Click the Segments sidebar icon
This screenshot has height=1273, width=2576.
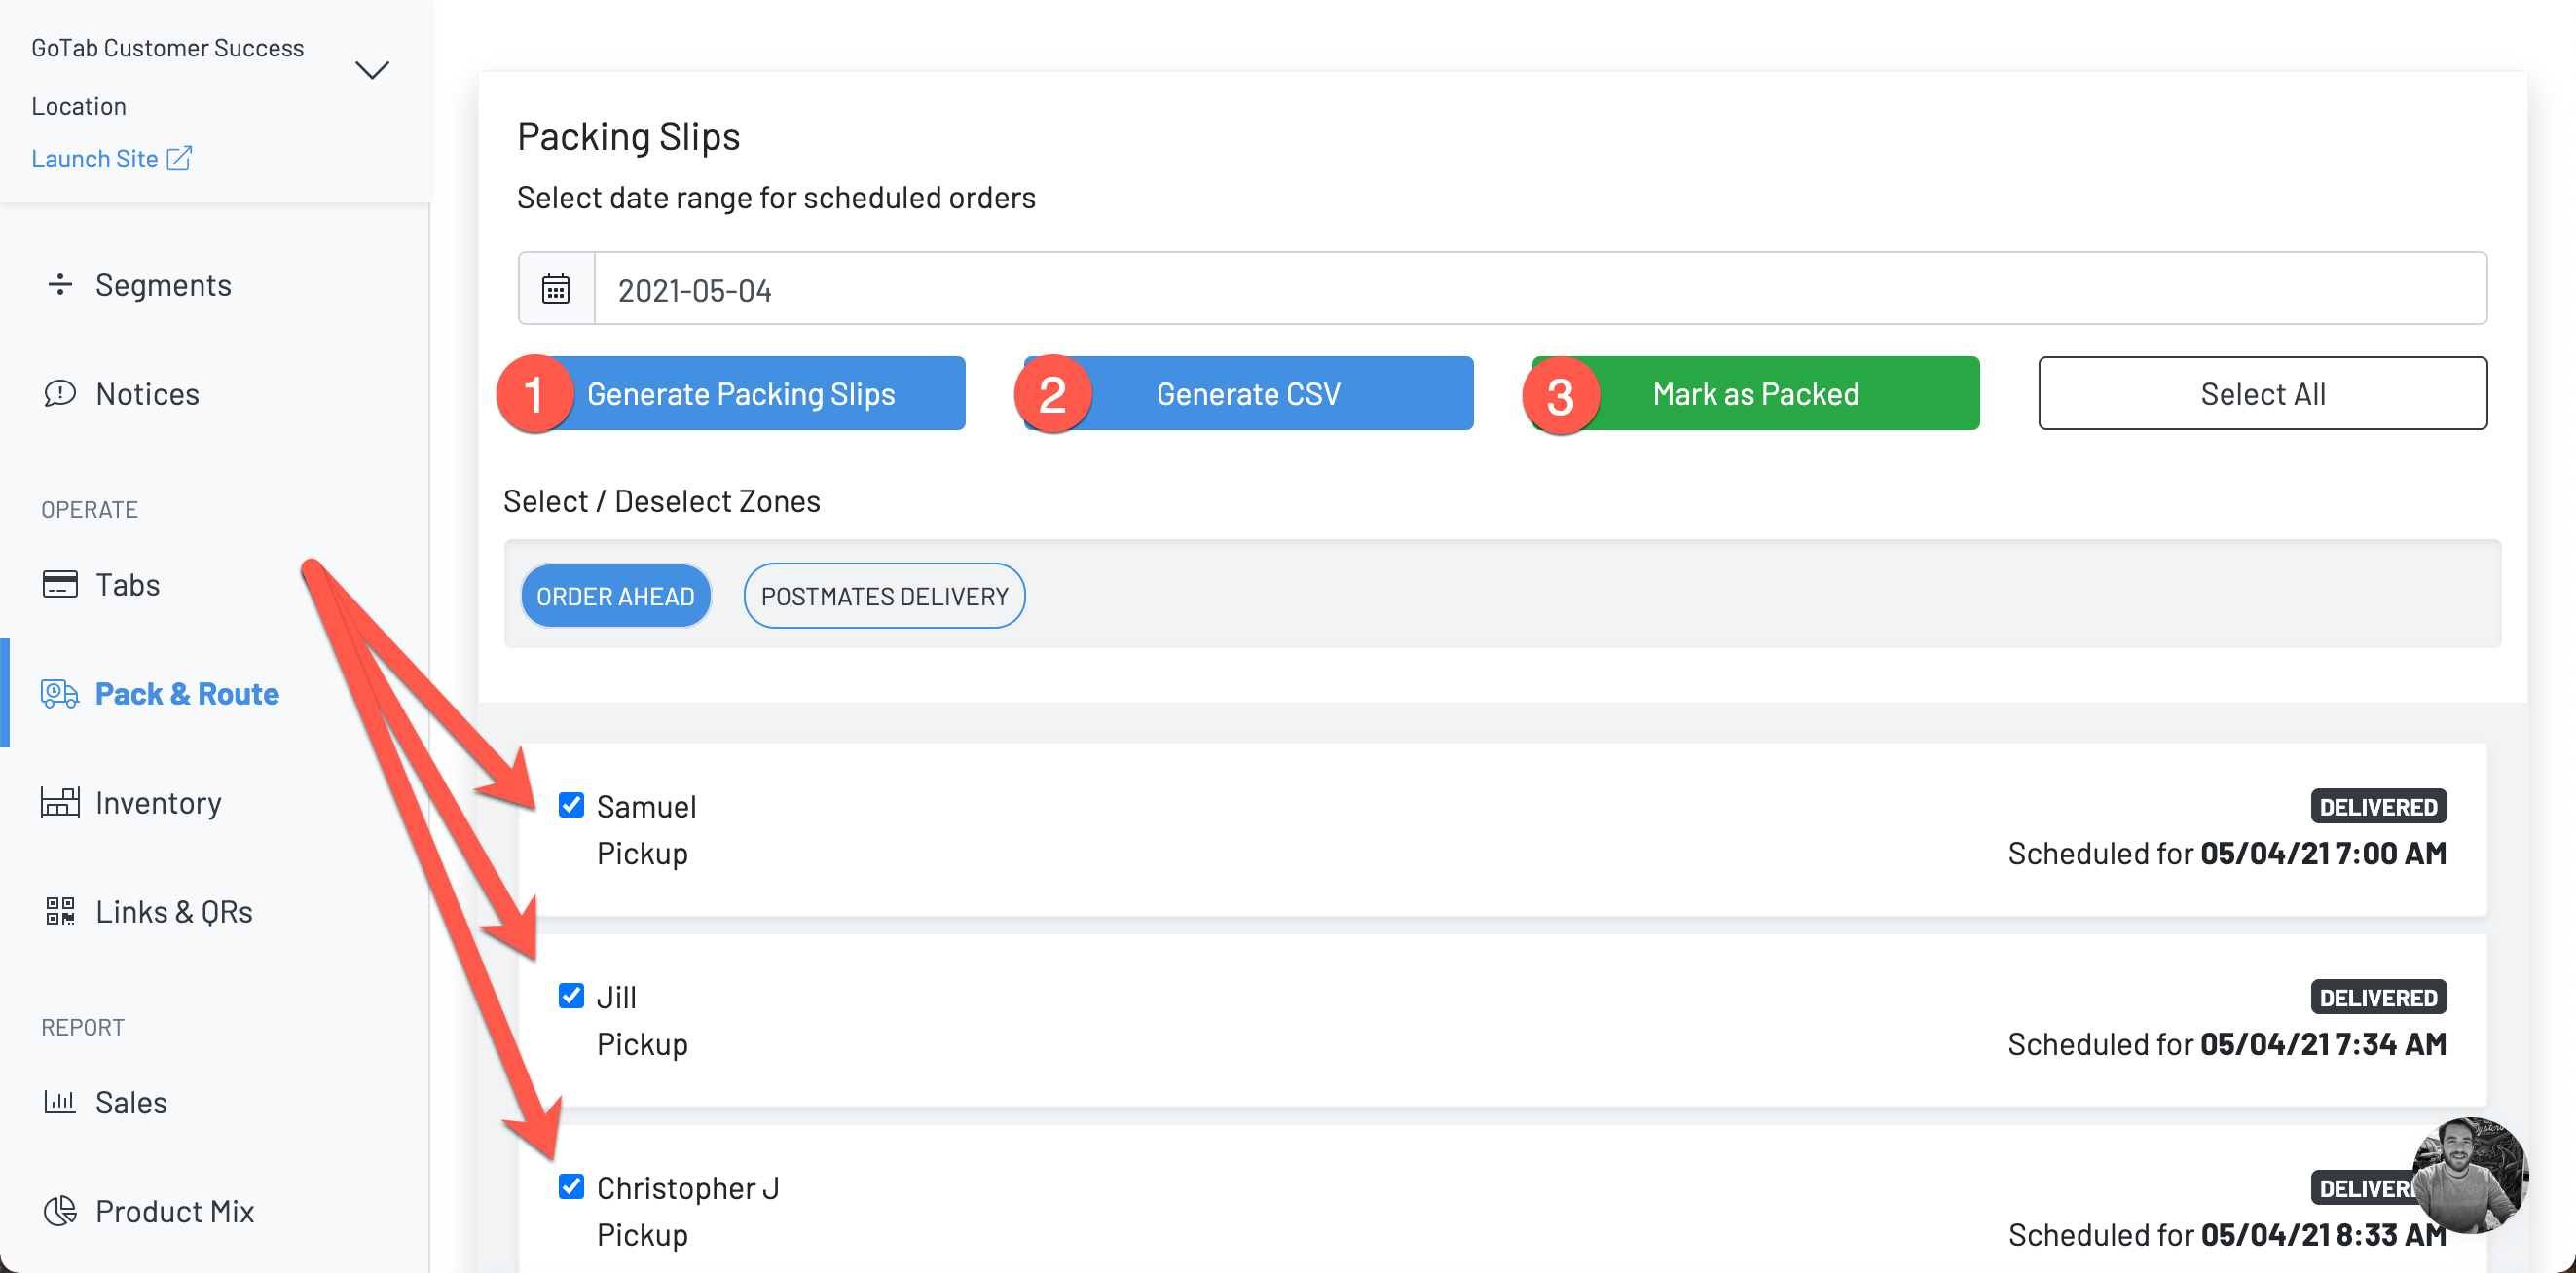tap(60, 285)
